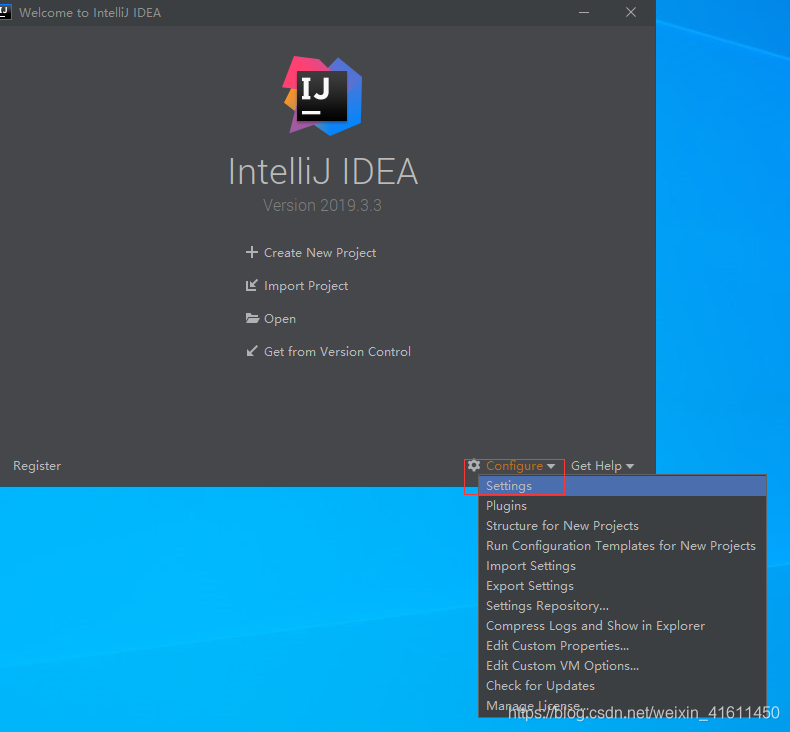
Task: Select Edit Custom VM Options...
Action: [622, 666]
